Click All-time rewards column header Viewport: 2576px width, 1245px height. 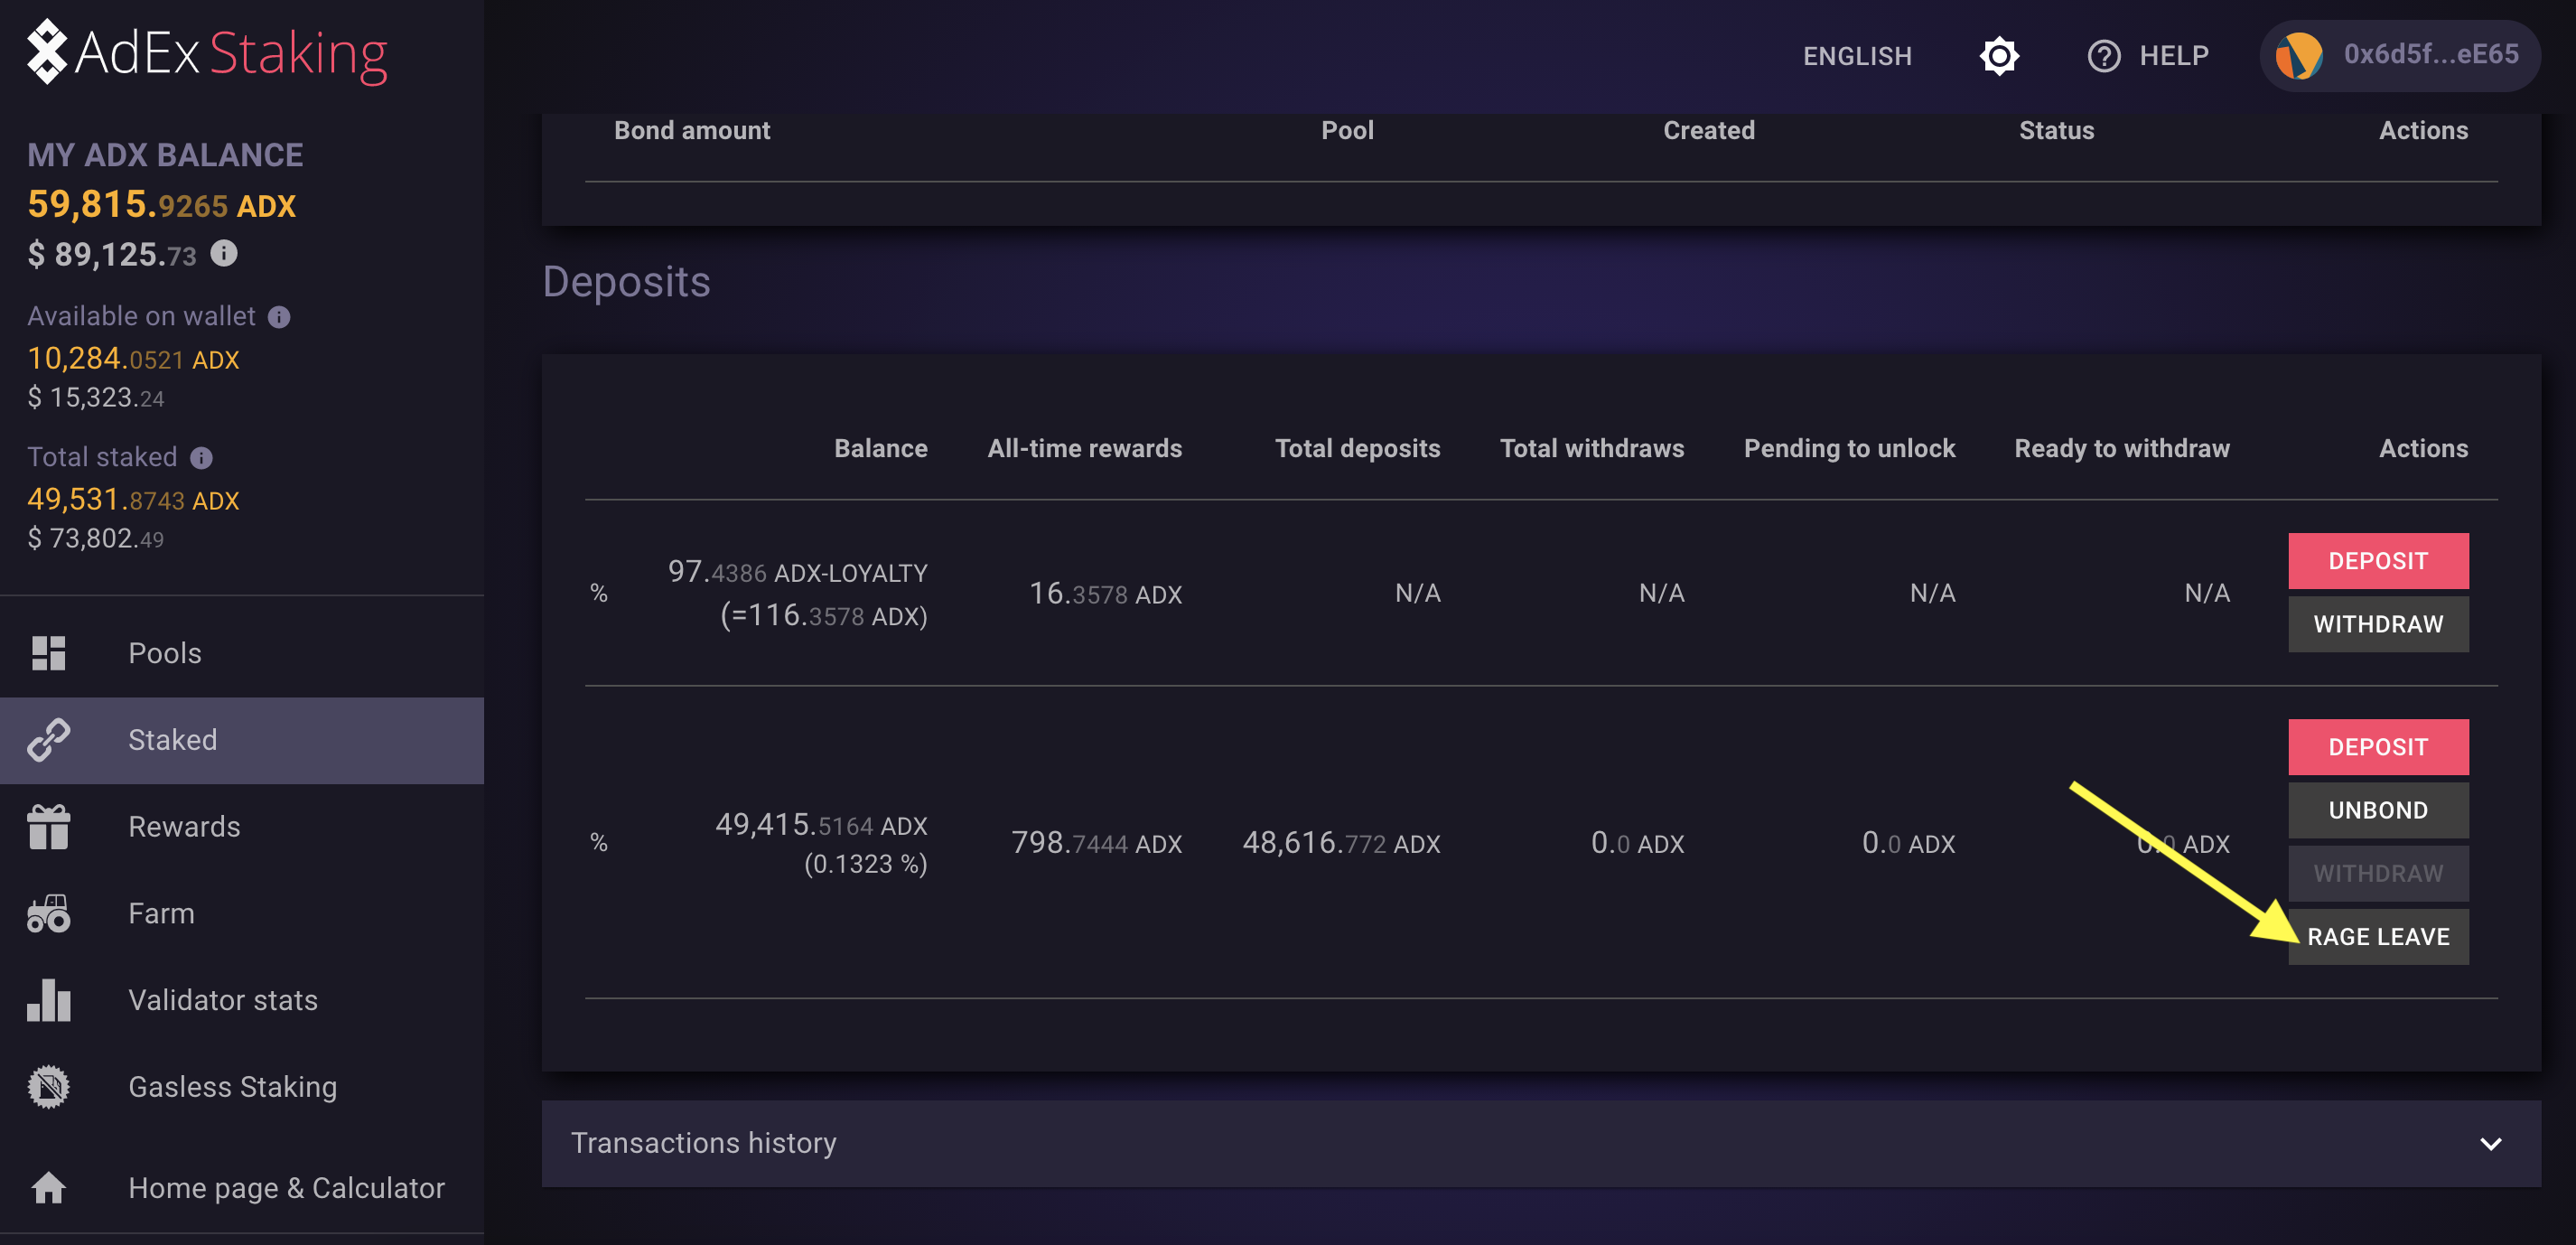point(1084,448)
